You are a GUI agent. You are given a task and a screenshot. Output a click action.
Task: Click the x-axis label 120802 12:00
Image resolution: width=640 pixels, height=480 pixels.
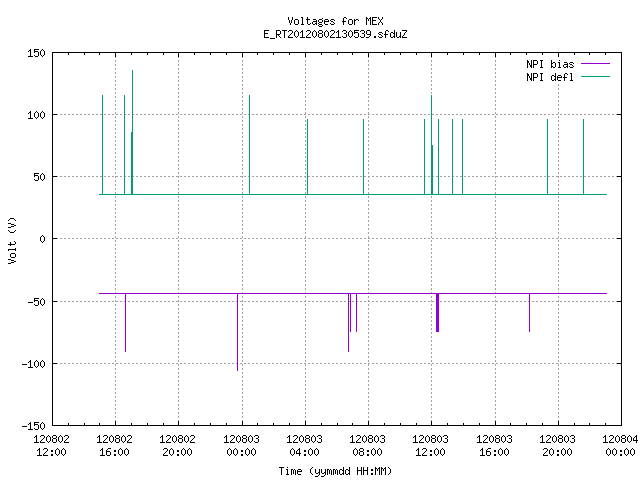pos(51,446)
